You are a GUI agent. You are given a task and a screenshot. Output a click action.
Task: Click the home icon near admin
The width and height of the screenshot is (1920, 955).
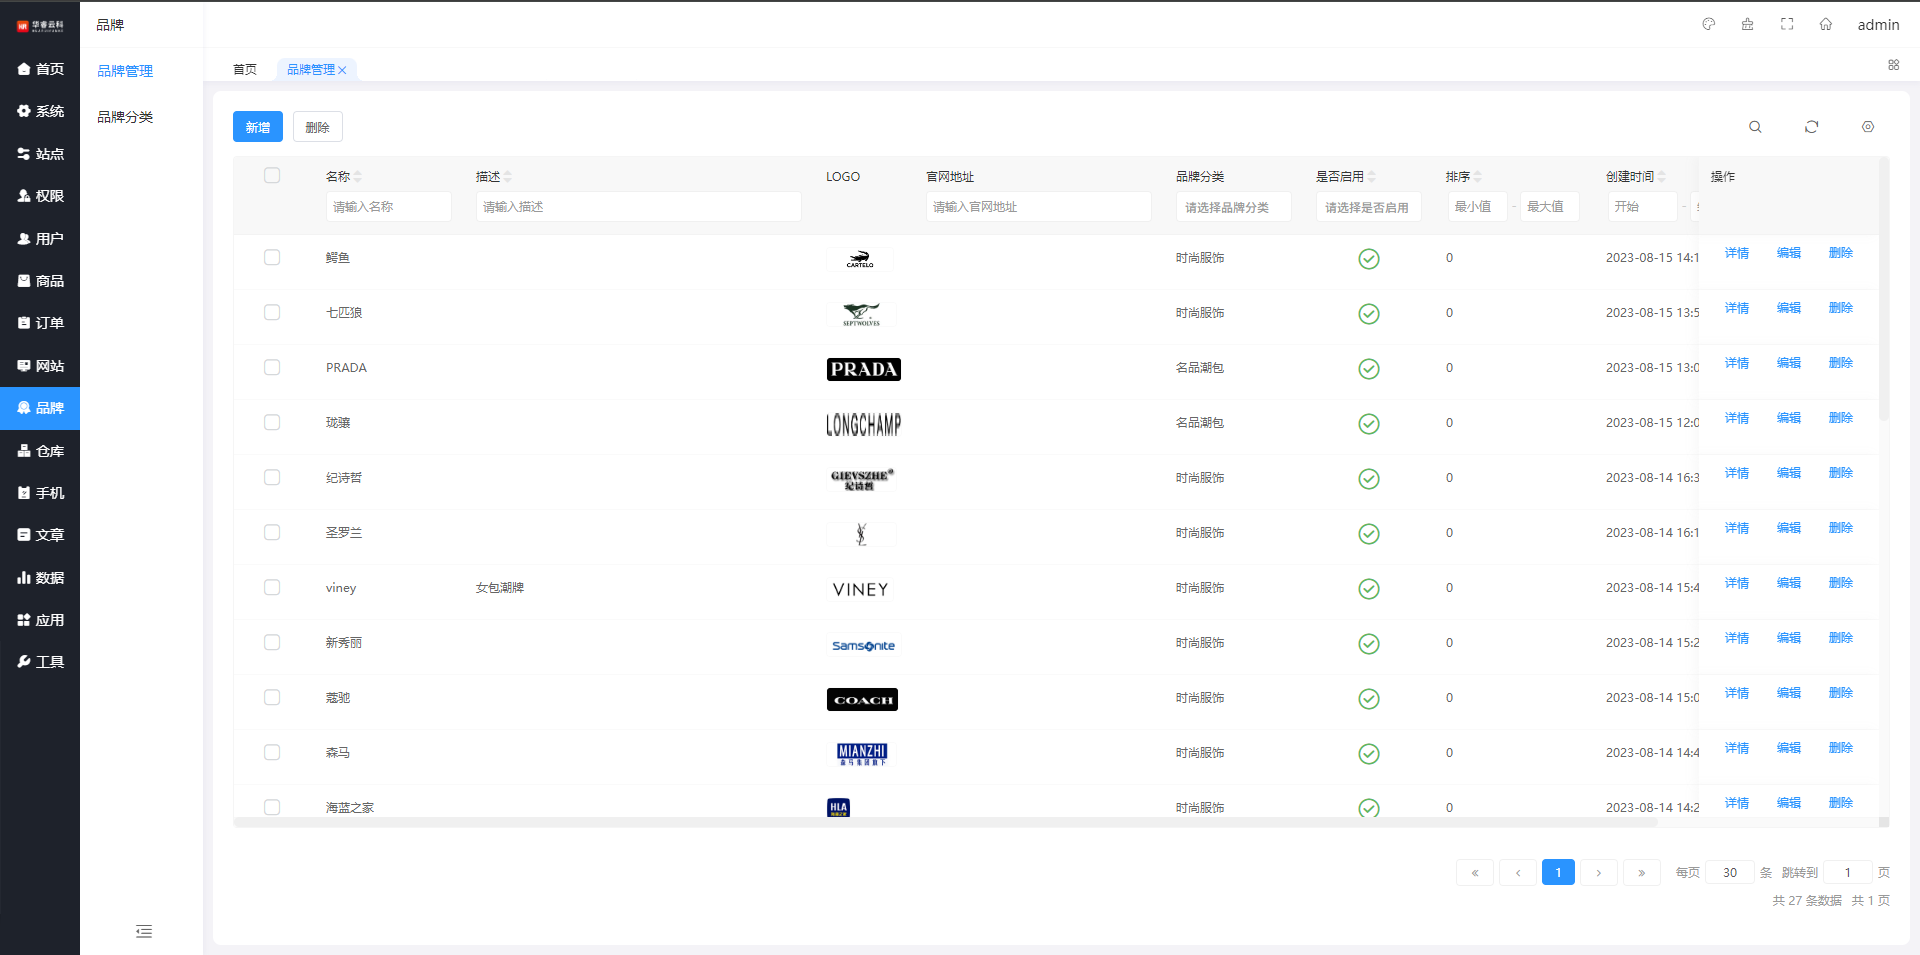coord(1825,24)
